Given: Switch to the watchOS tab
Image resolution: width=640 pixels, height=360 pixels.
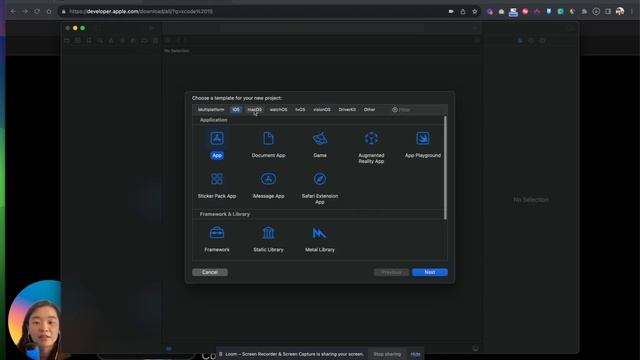Looking at the screenshot, I should 278,109.
